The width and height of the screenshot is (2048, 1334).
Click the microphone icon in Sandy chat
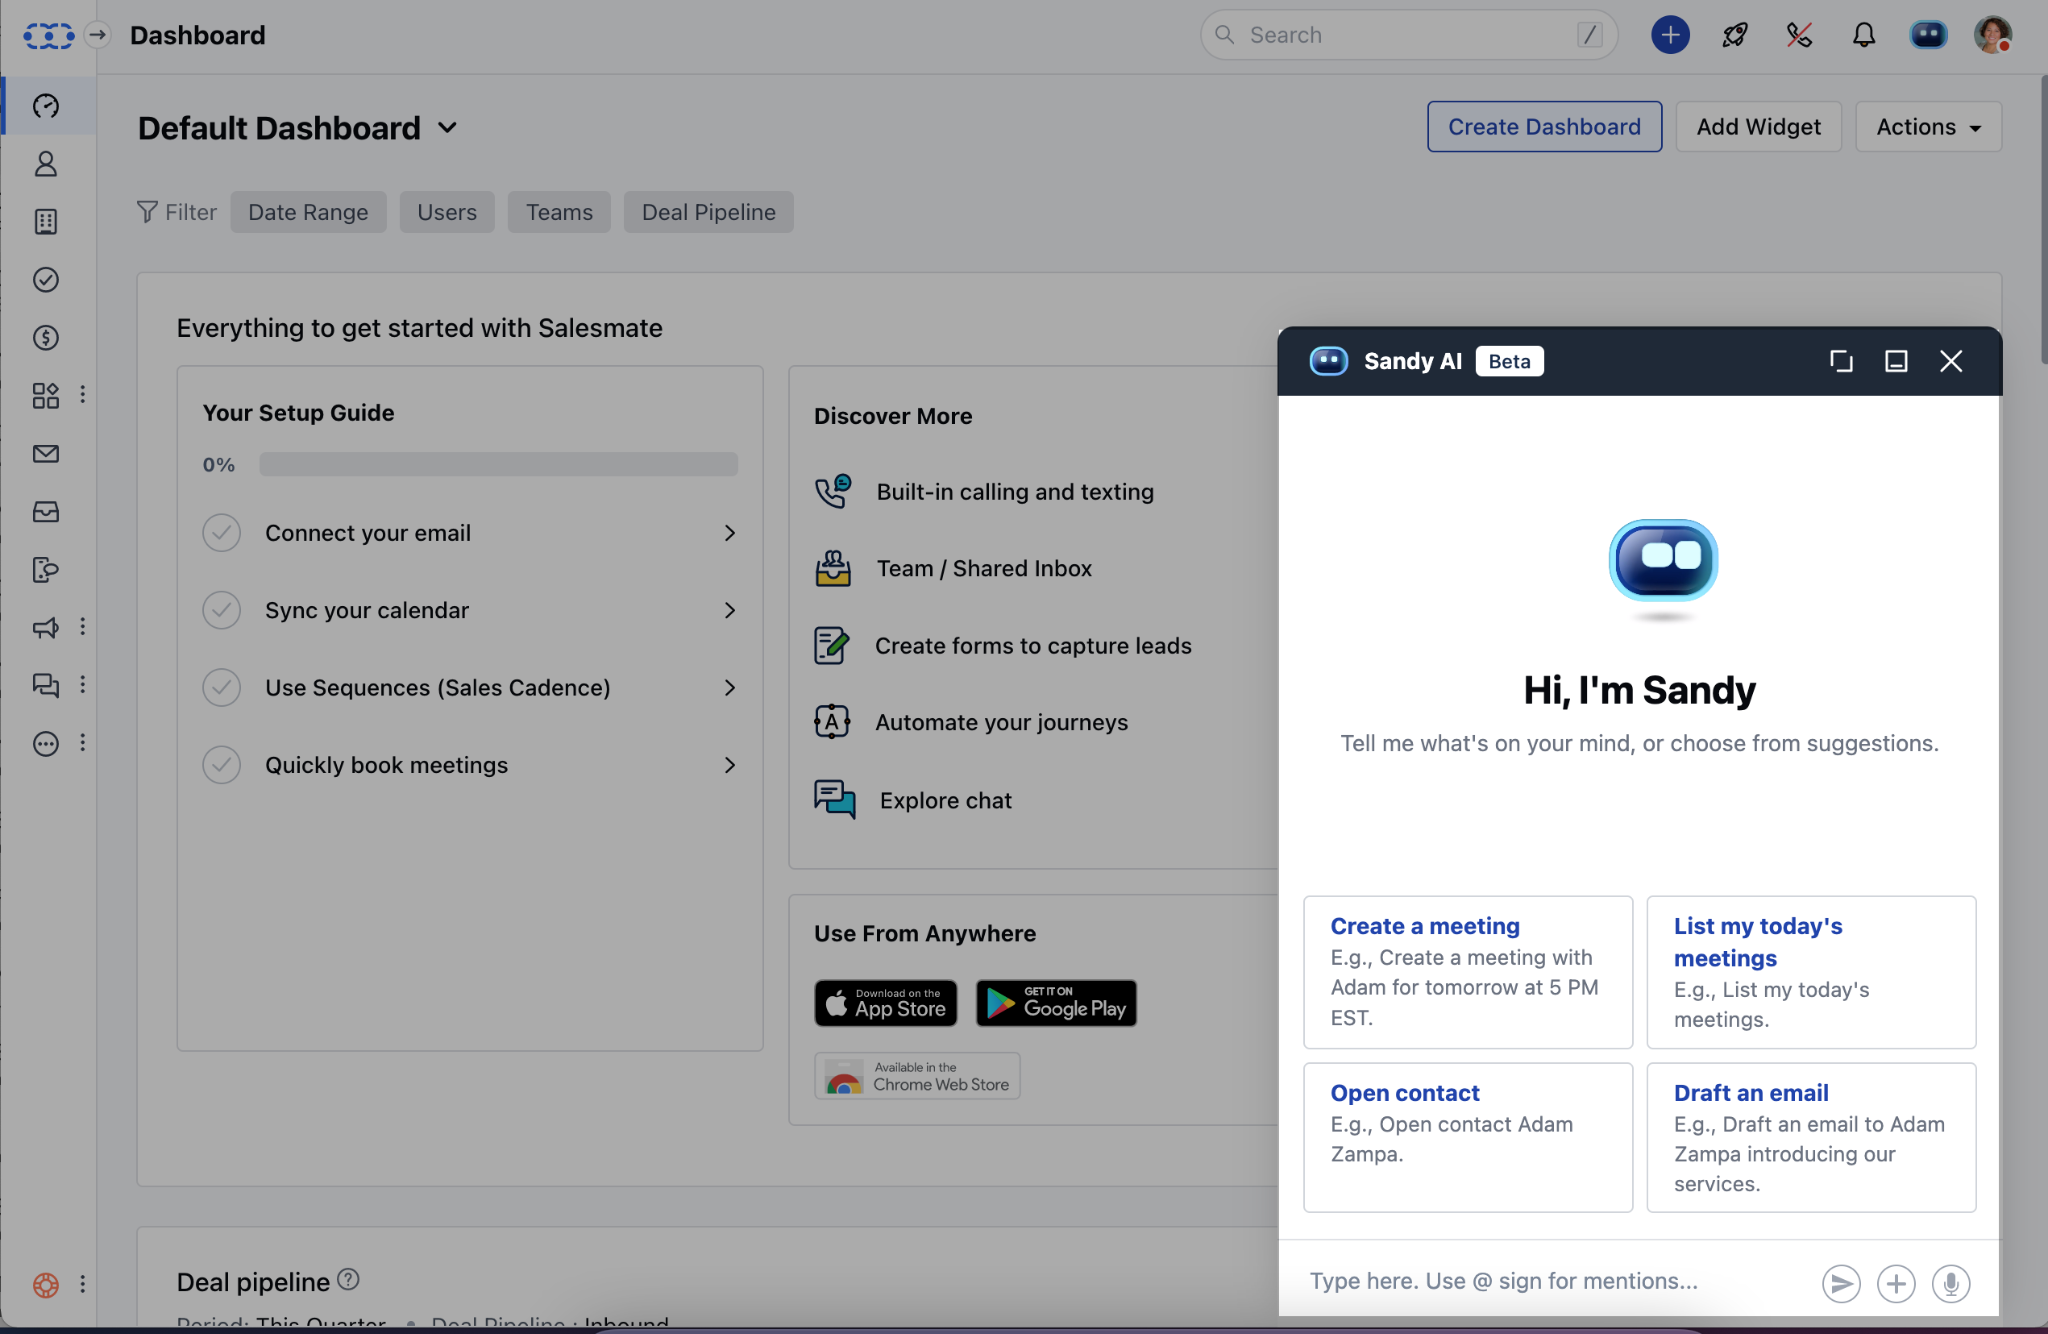click(x=1951, y=1283)
